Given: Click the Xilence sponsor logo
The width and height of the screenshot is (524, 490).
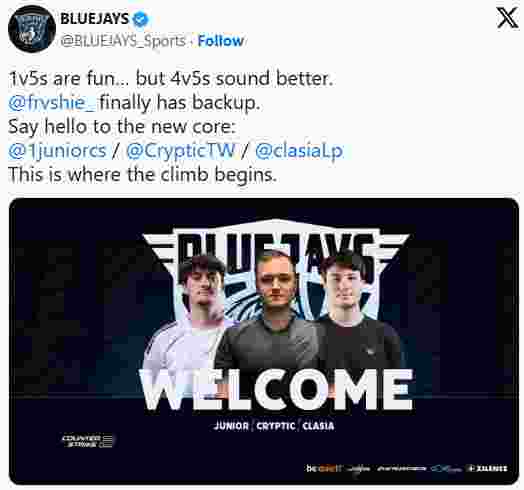Looking at the screenshot, I should click(488, 468).
